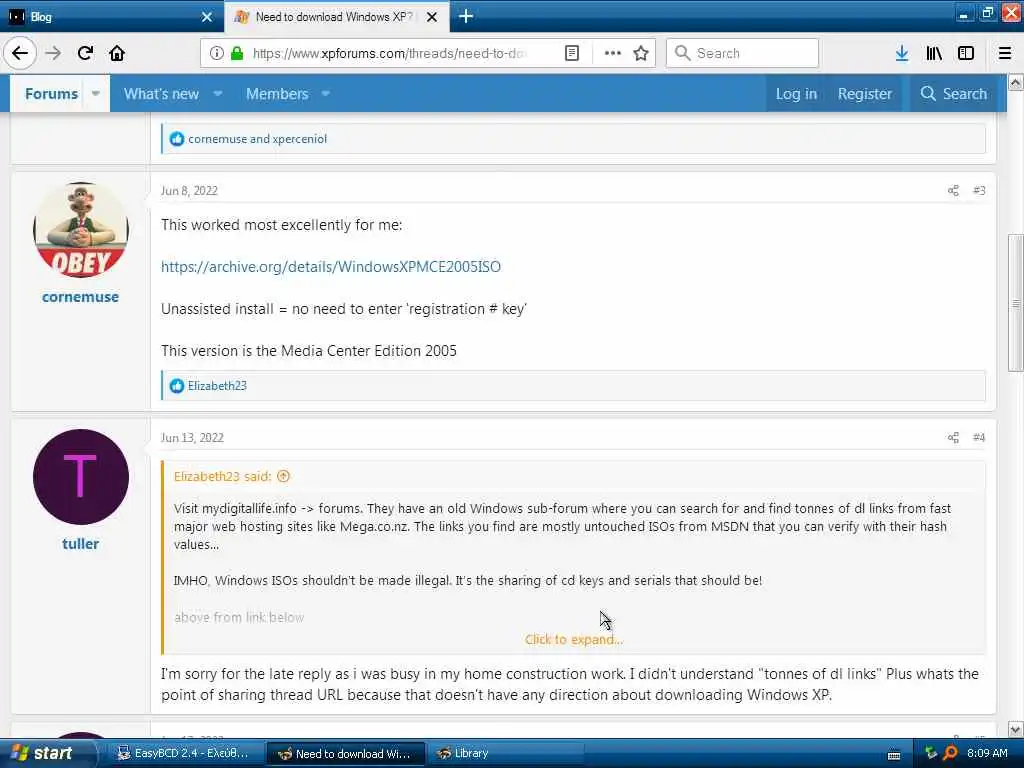Image resolution: width=1024 pixels, height=768 pixels.
Task: Share post #3 via share icon
Action: (x=953, y=191)
